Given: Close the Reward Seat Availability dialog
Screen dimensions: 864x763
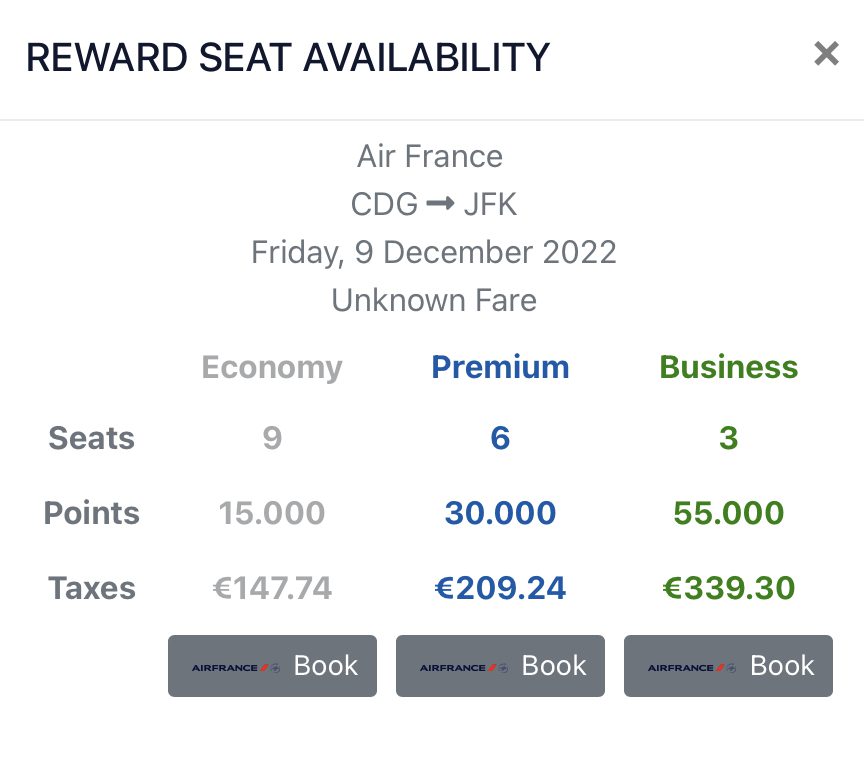Looking at the screenshot, I should (x=826, y=53).
